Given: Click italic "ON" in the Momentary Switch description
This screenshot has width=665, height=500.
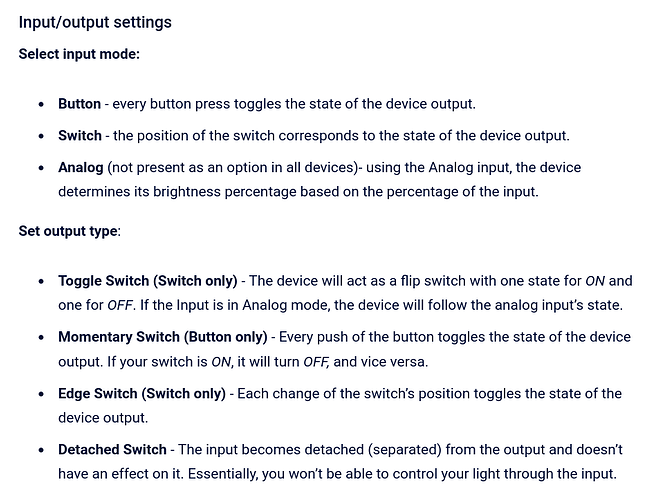Looking at the screenshot, I should click(x=221, y=361).
